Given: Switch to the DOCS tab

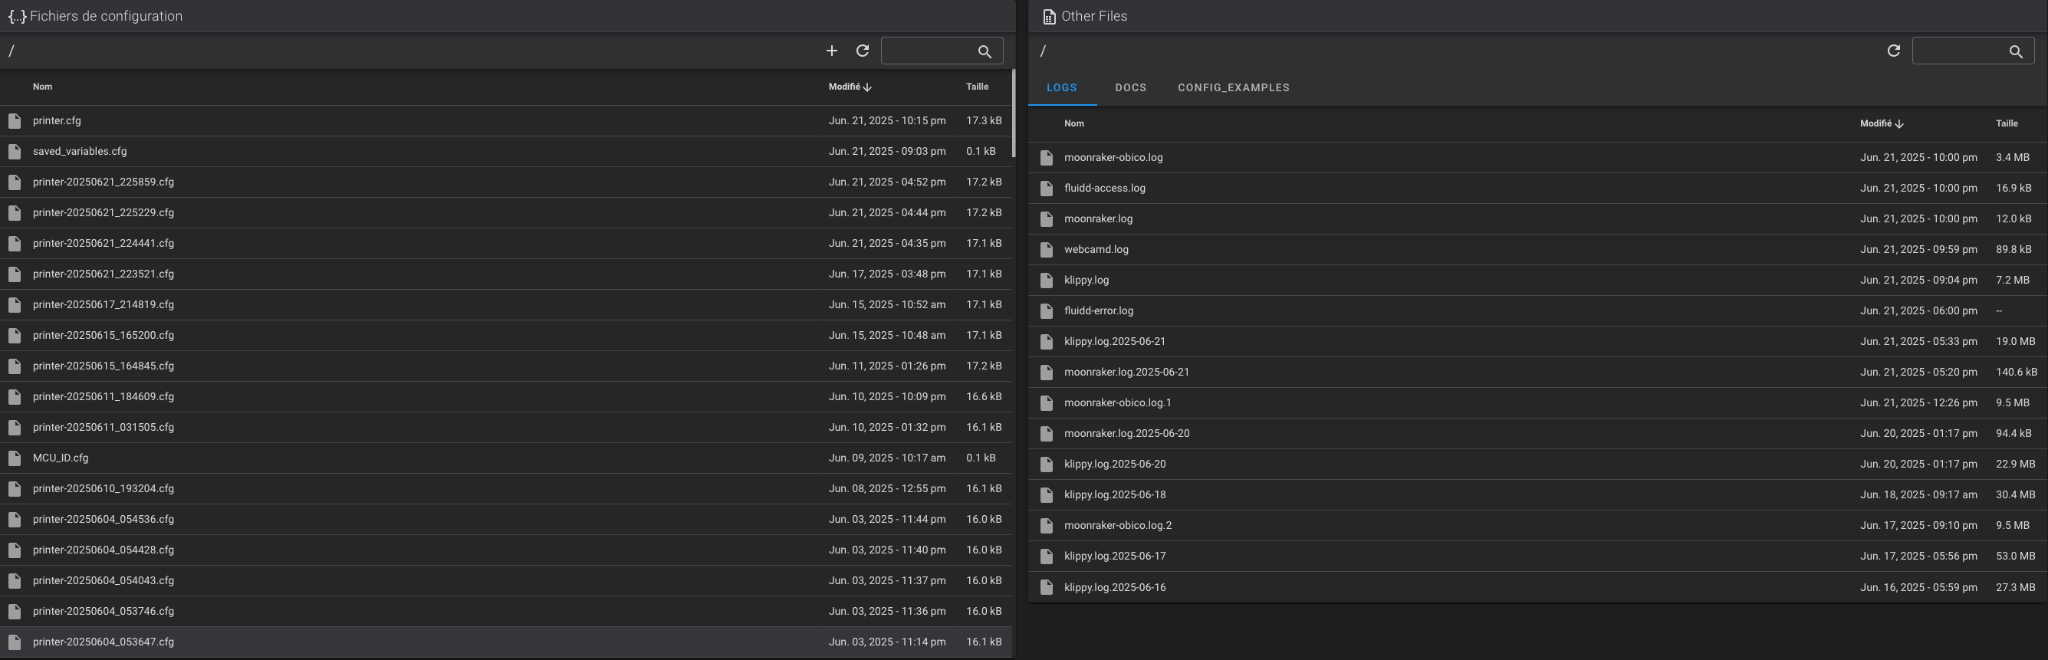Looking at the screenshot, I should coord(1131,88).
